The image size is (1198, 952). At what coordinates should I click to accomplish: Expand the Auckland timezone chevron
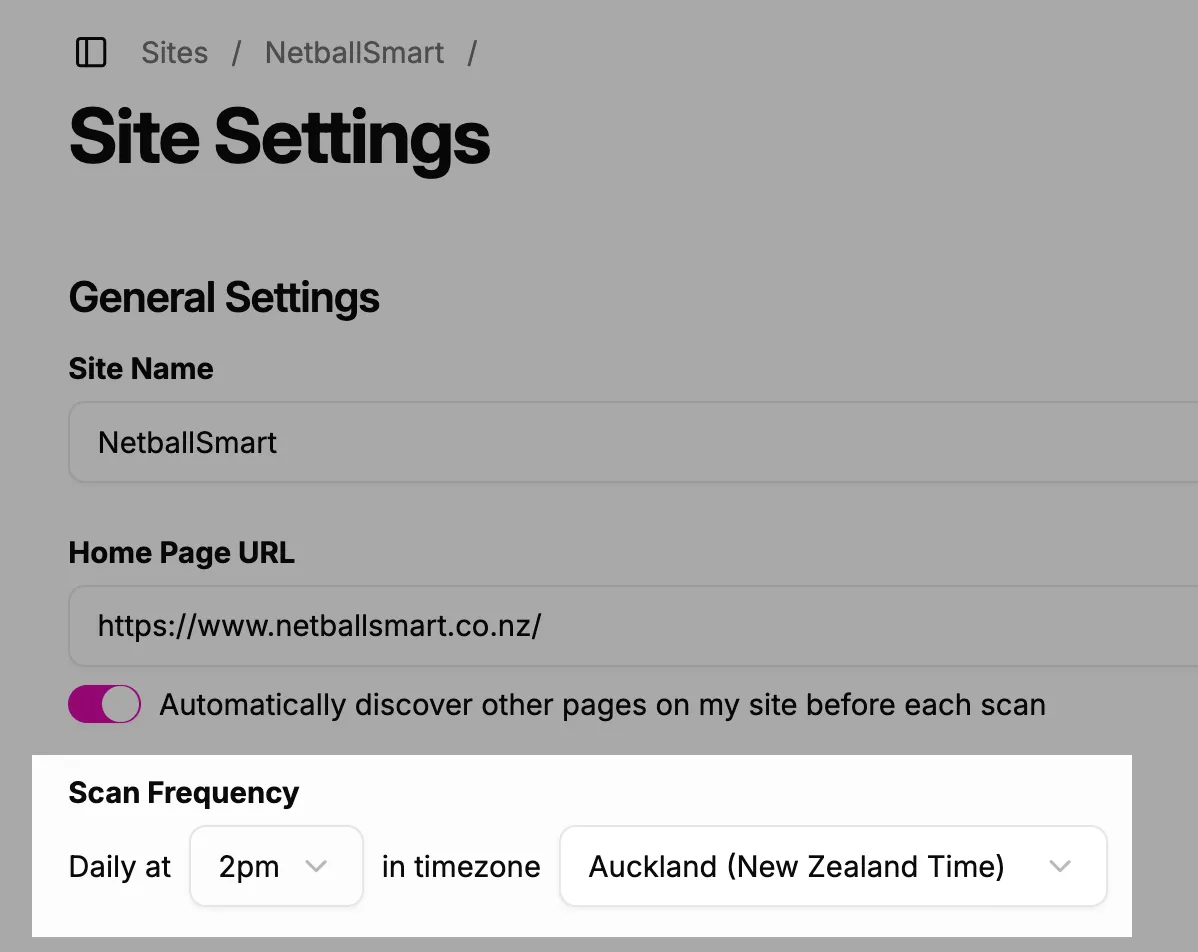[1062, 866]
